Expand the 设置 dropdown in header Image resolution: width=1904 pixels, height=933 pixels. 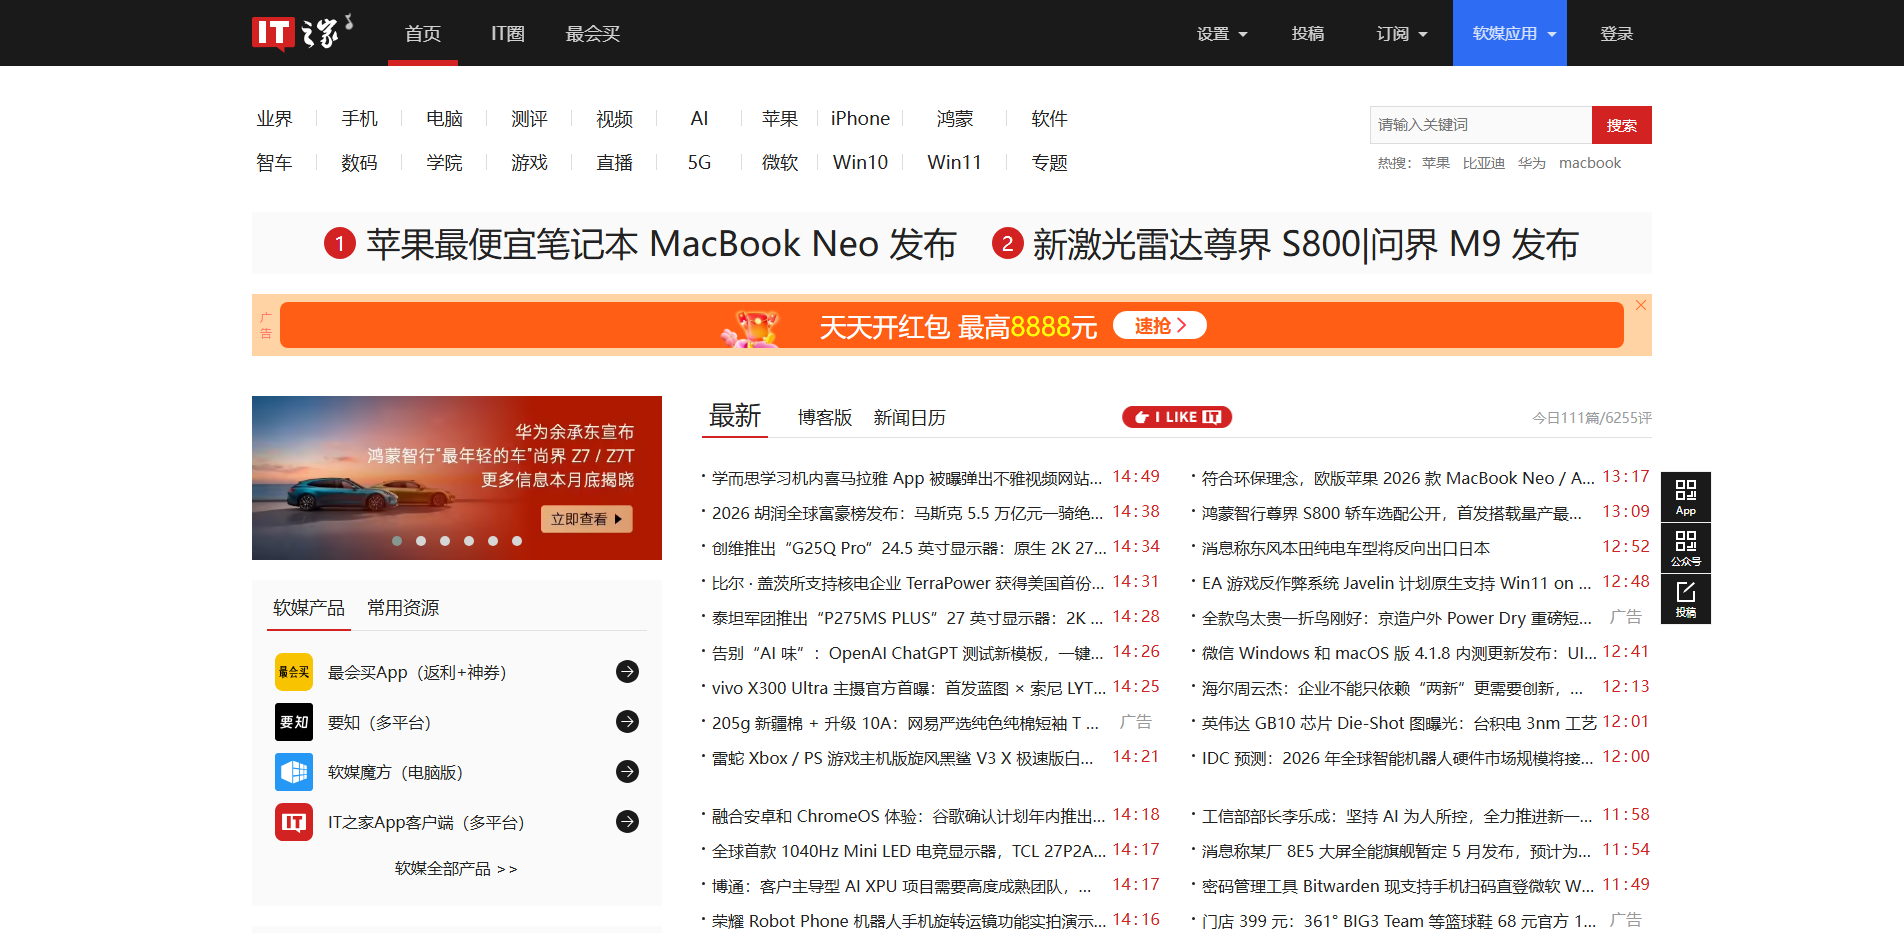click(1222, 34)
